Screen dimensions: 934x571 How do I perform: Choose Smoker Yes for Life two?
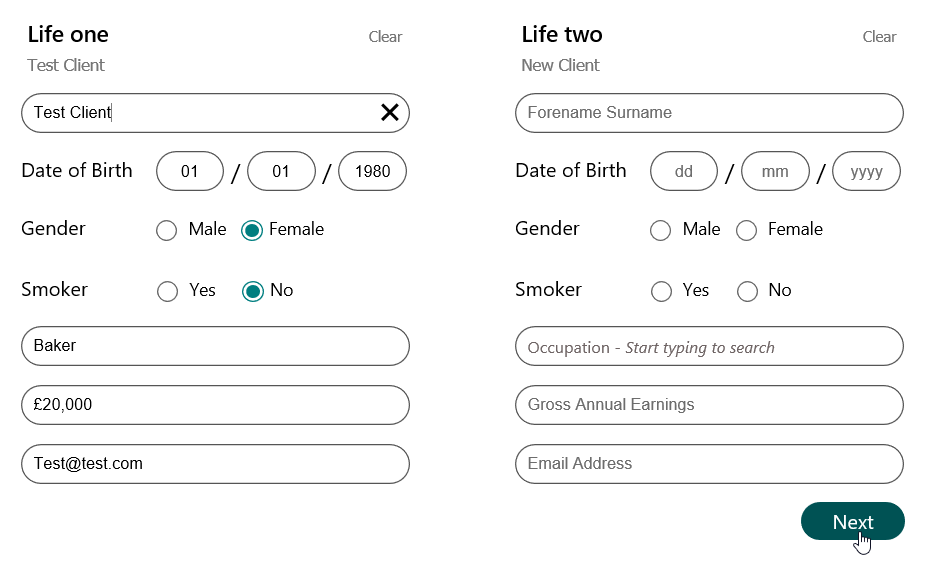[661, 292]
